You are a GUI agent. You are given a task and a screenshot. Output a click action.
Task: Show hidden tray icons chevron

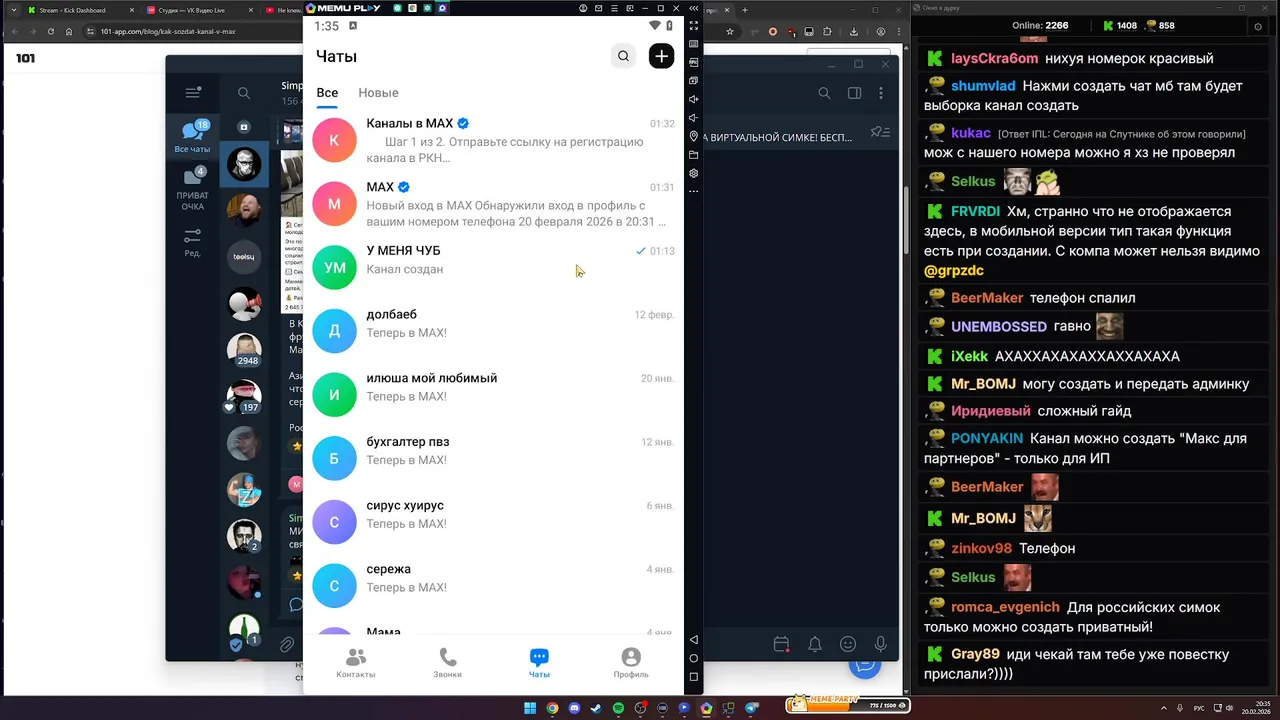(1162, 708)
